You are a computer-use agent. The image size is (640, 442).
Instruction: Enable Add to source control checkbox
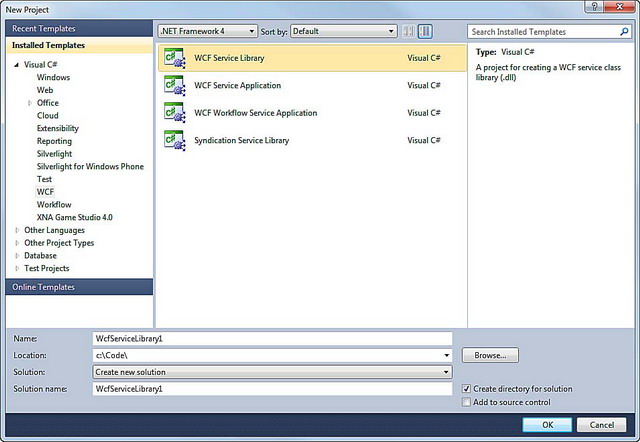[466, 402]
